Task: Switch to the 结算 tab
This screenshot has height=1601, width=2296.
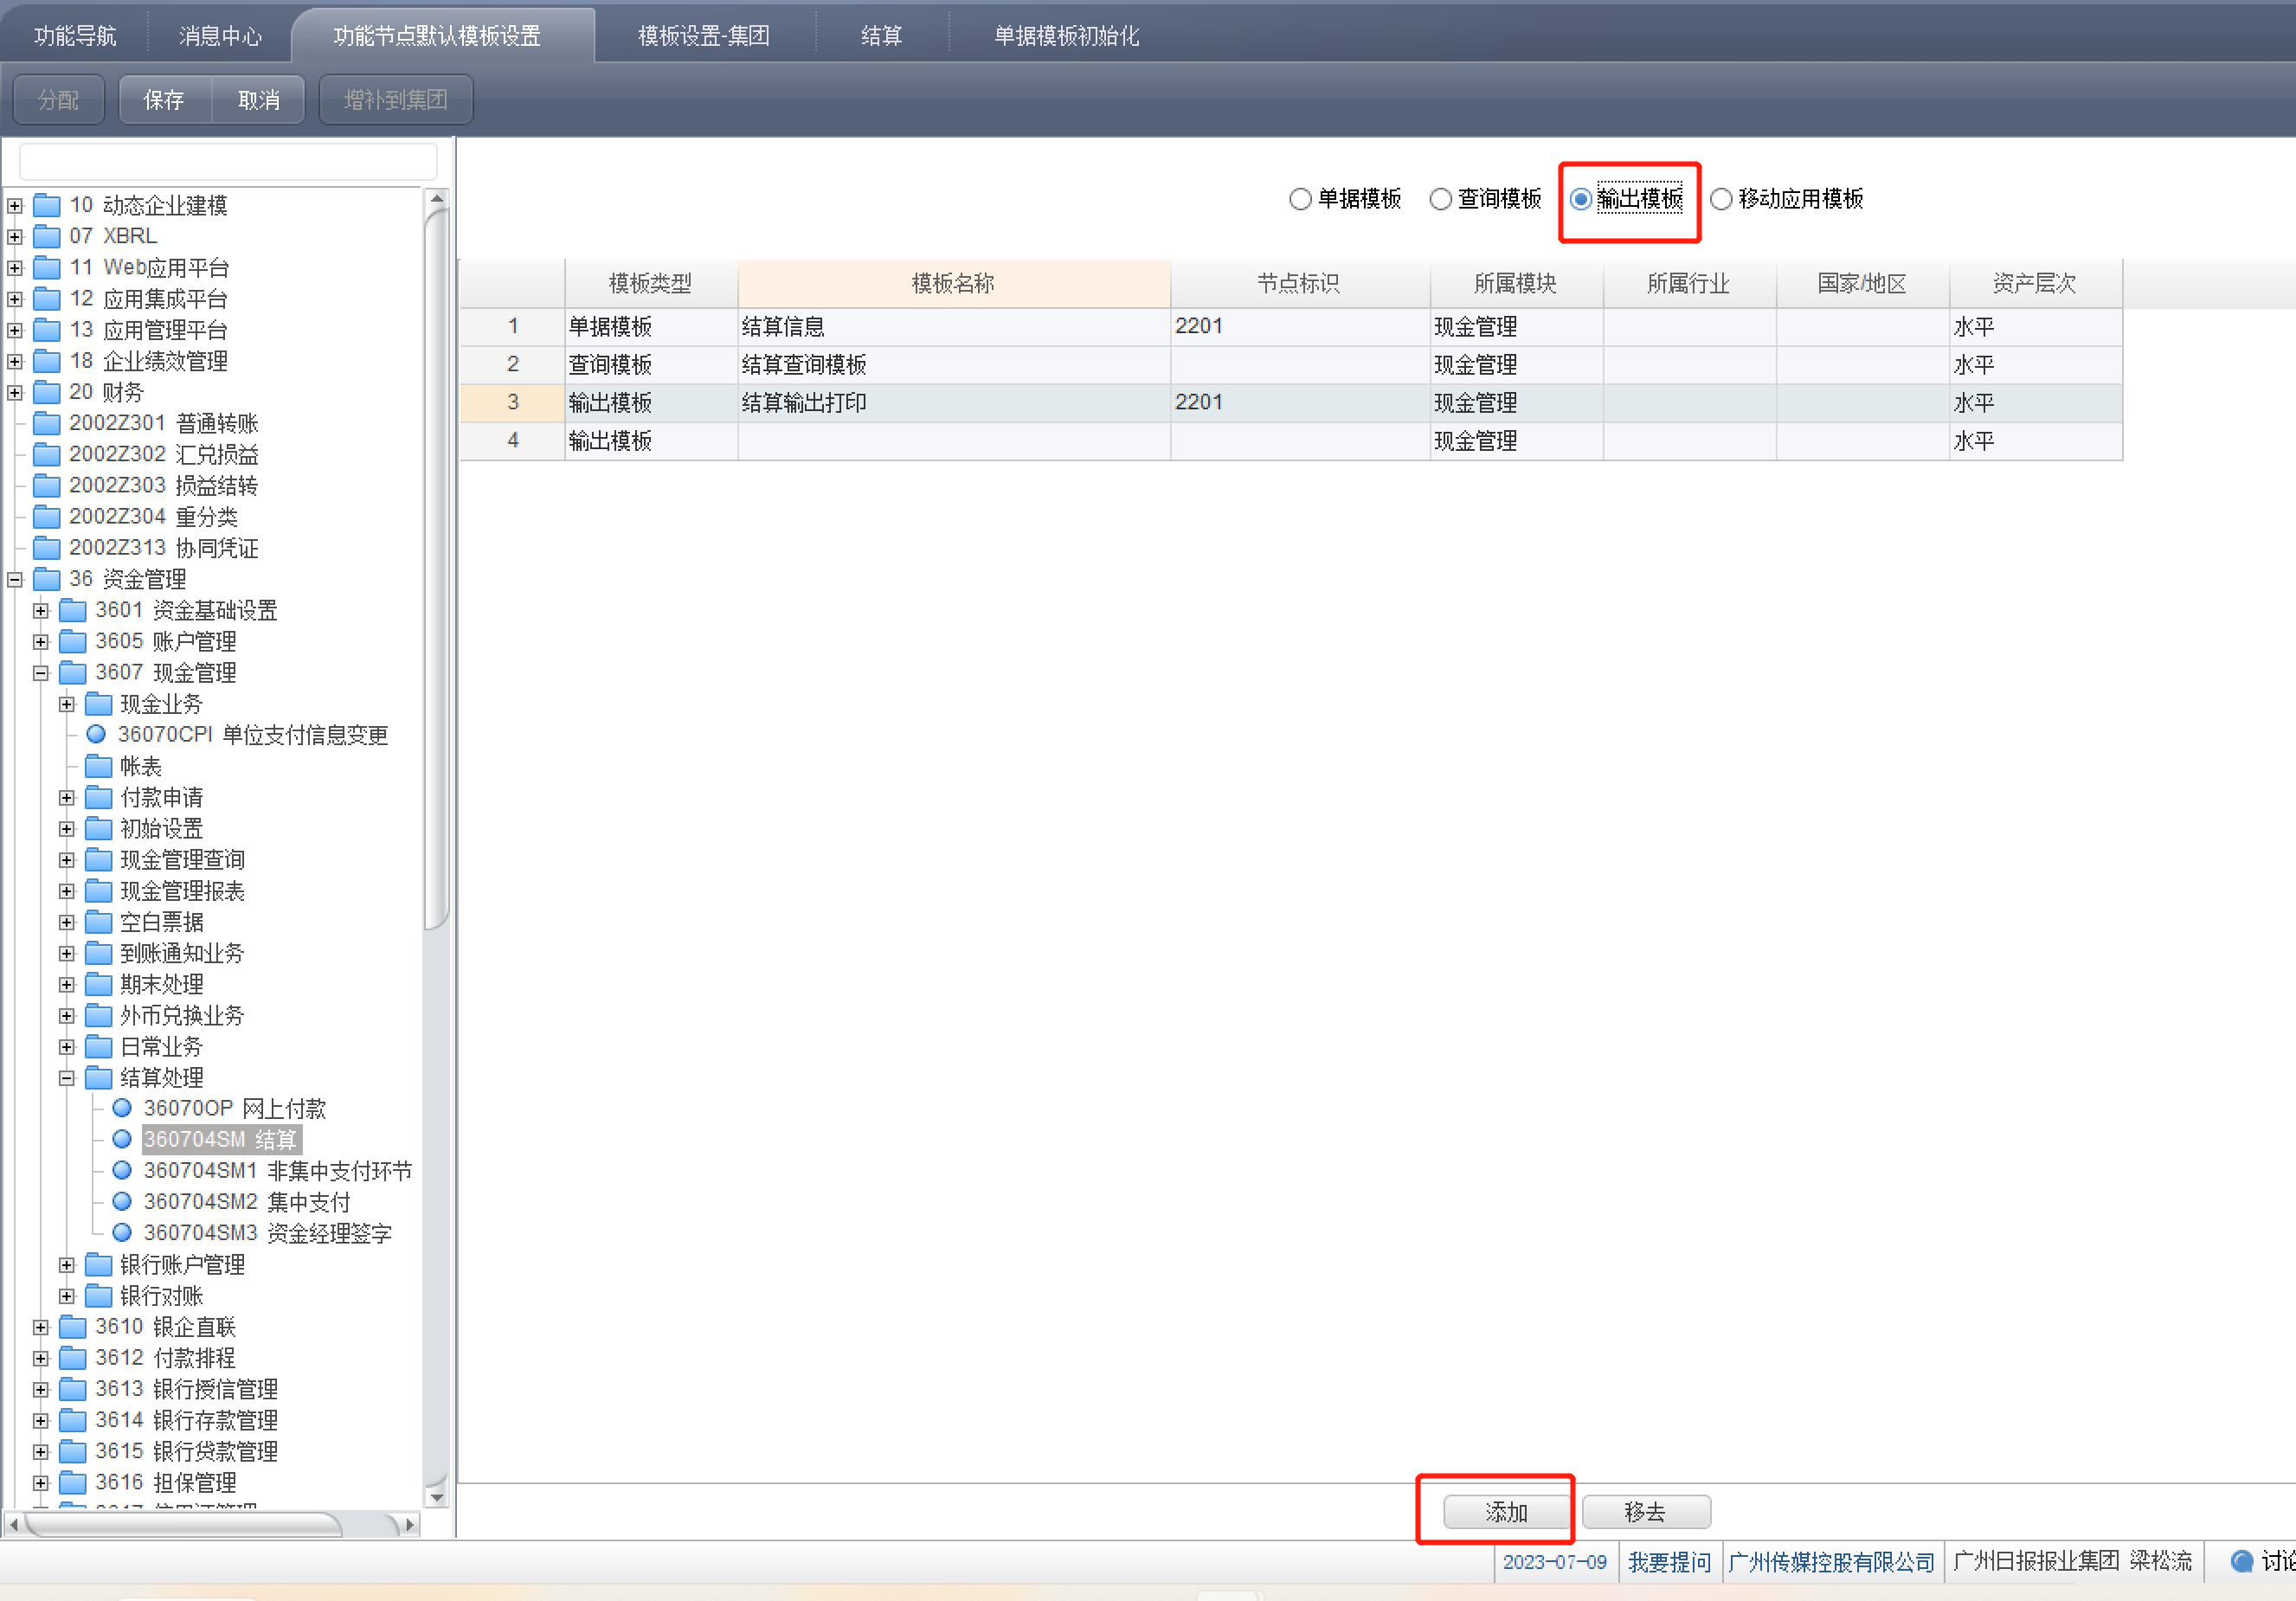Action: pos(881,36)
